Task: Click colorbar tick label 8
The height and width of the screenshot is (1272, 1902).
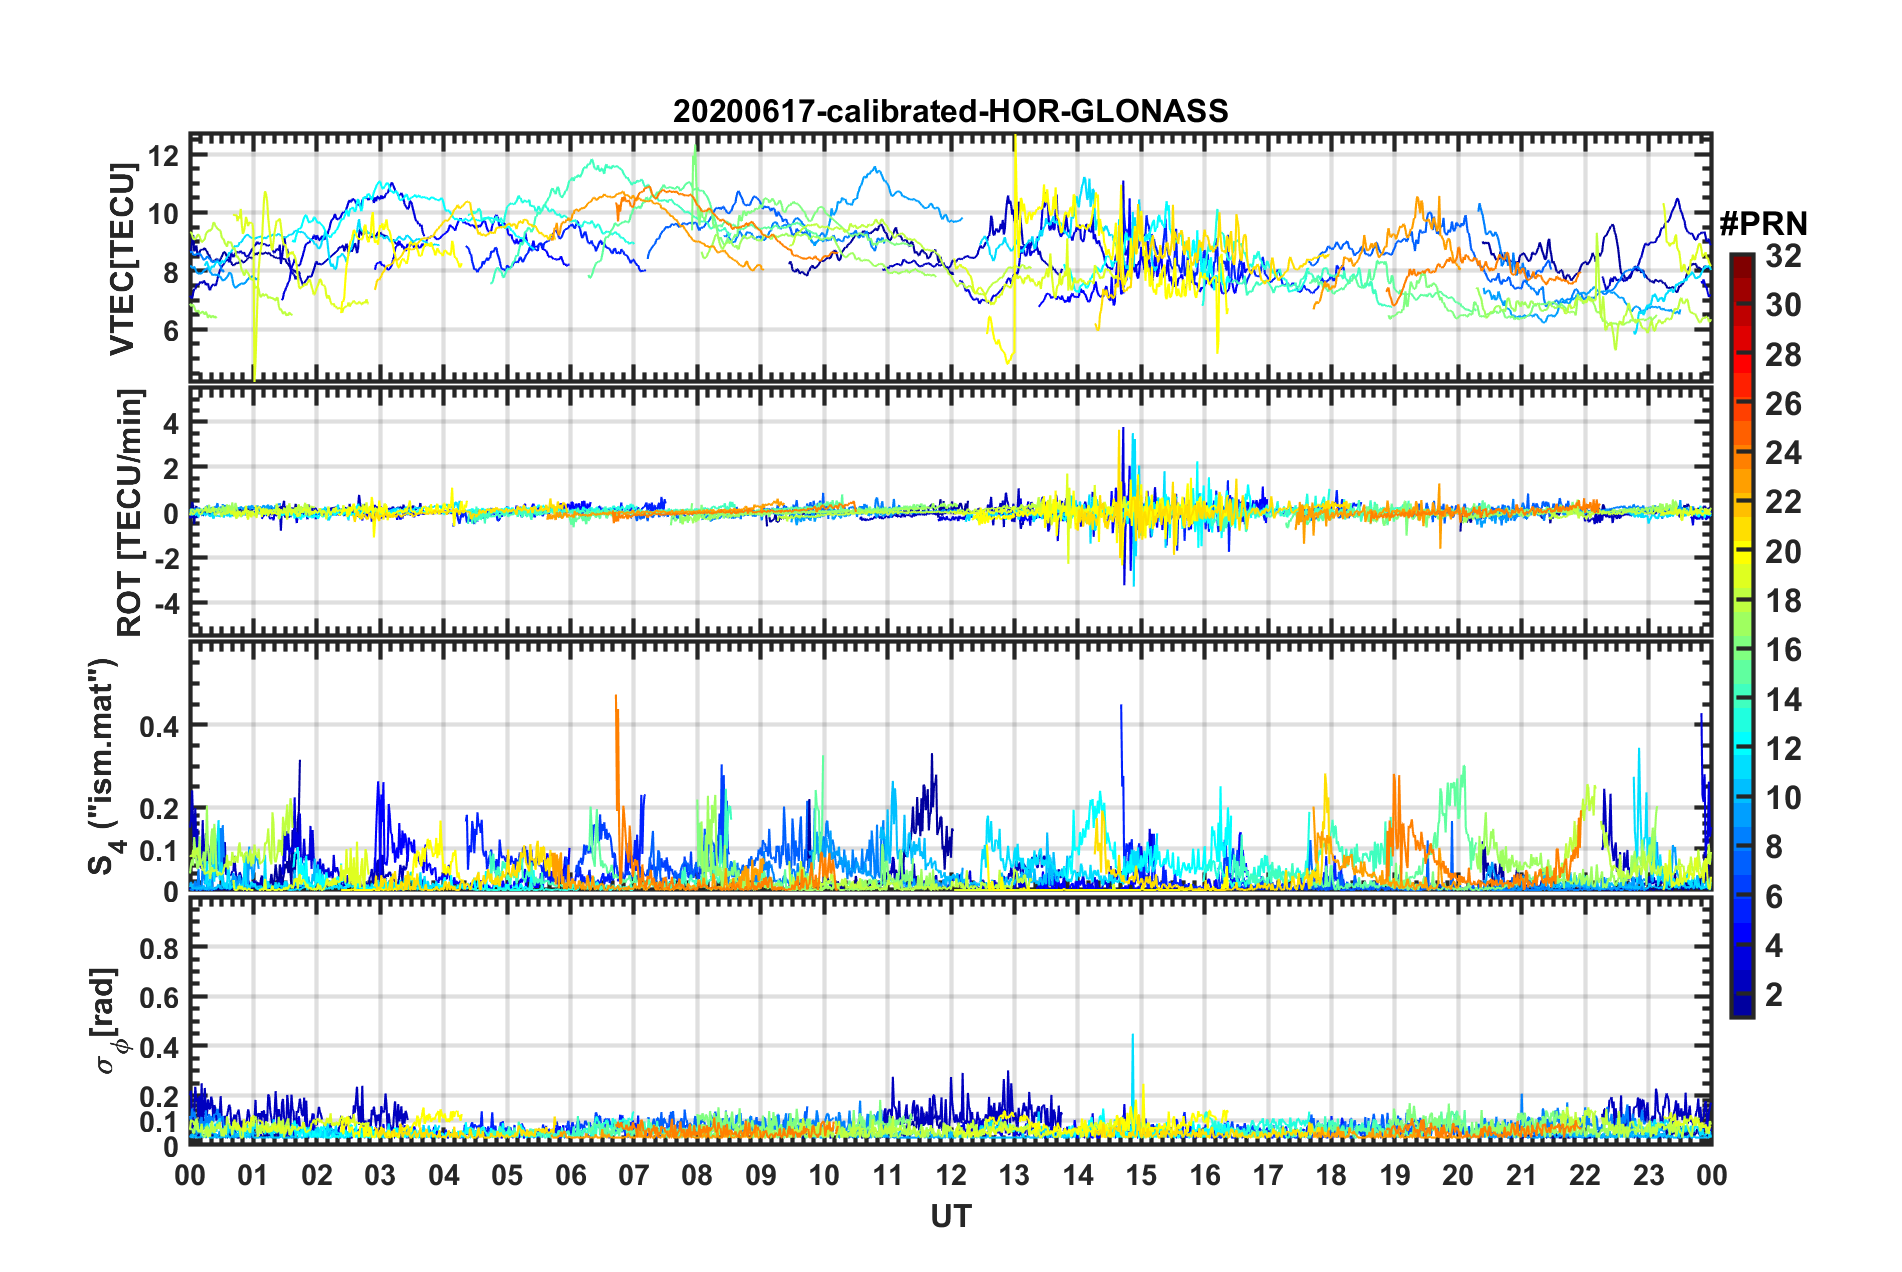Action: click(x=1774, y=848)
